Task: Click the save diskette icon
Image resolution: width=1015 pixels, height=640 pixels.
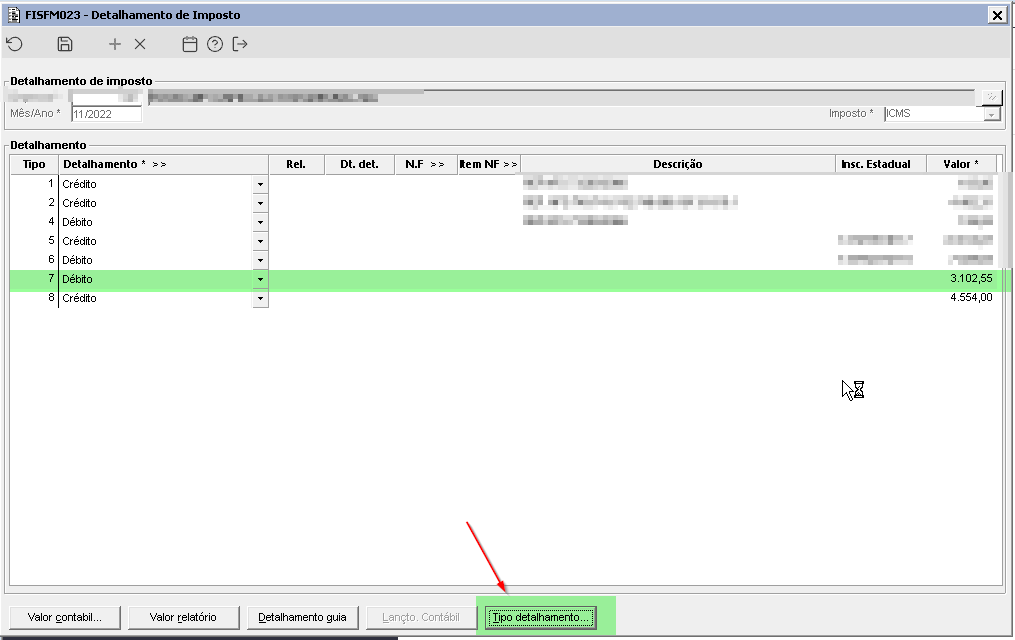Action: (65, 44)
